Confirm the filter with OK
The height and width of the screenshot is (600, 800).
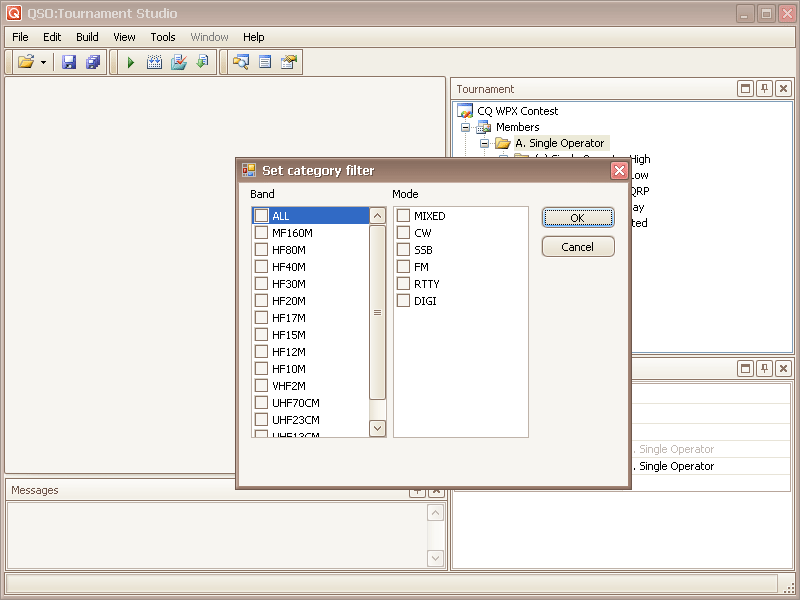point(578,218)
